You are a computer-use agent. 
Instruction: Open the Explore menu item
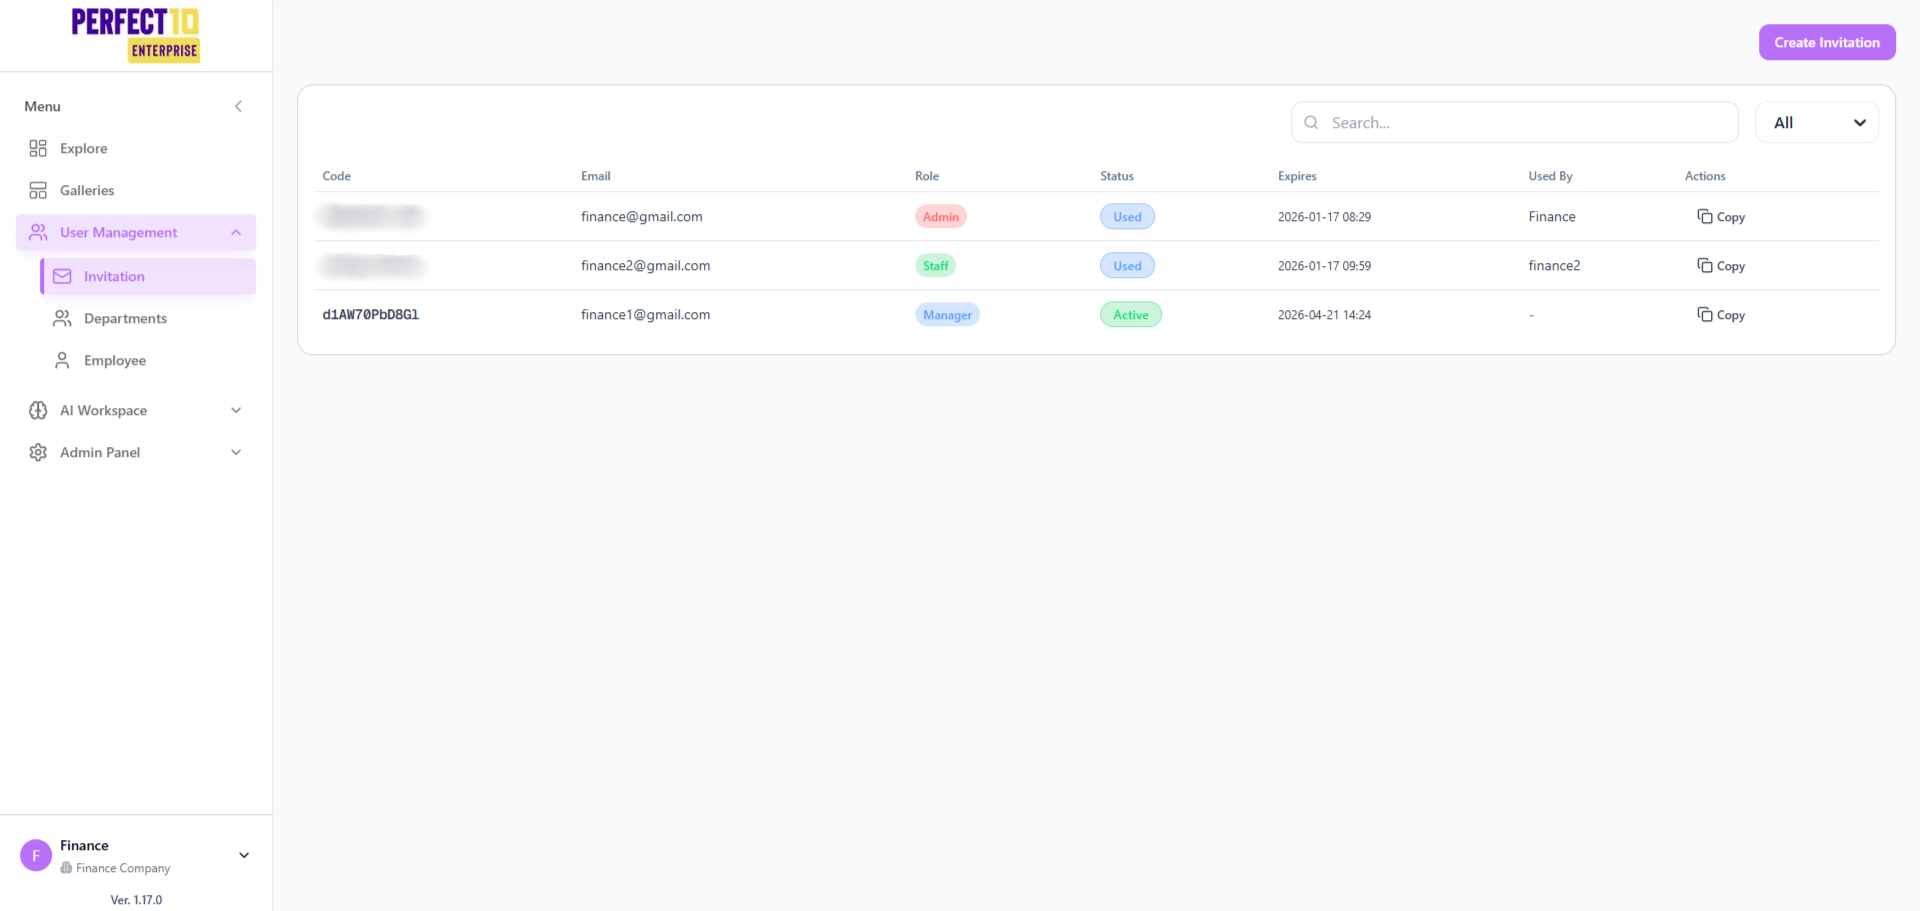[136, 148]
